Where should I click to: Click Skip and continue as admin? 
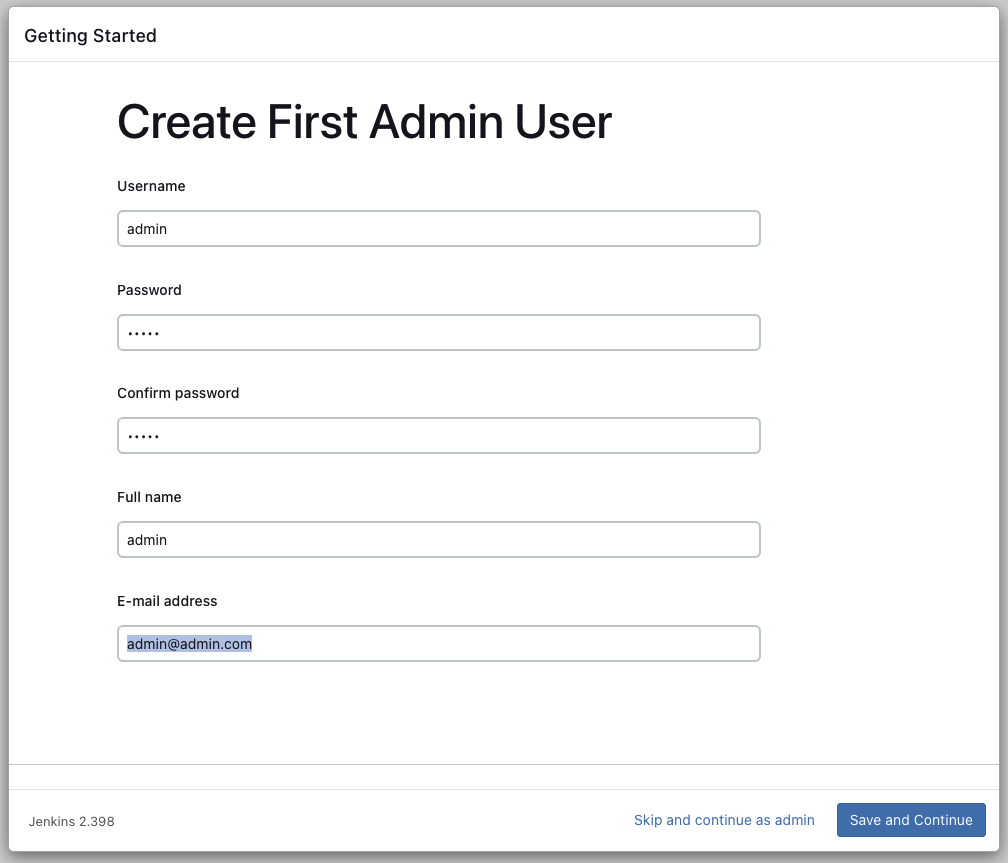coord(724,820)
